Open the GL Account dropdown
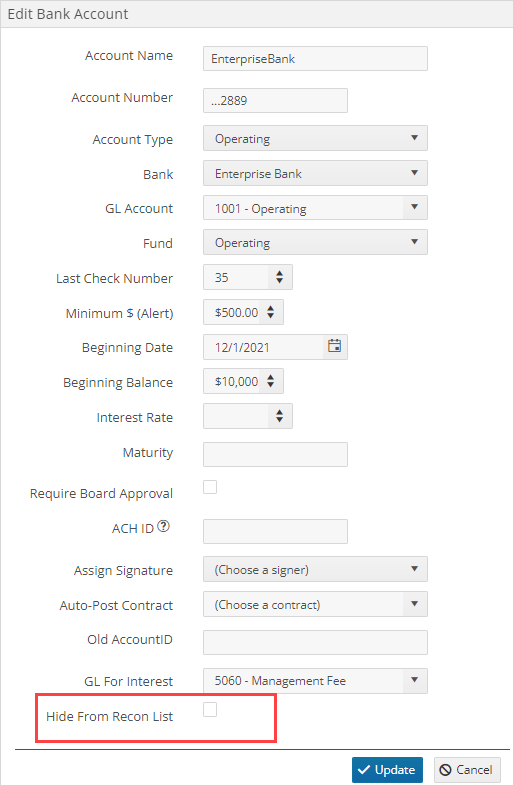Viewport: 513px width, 785px height. [x=315, y=208]
